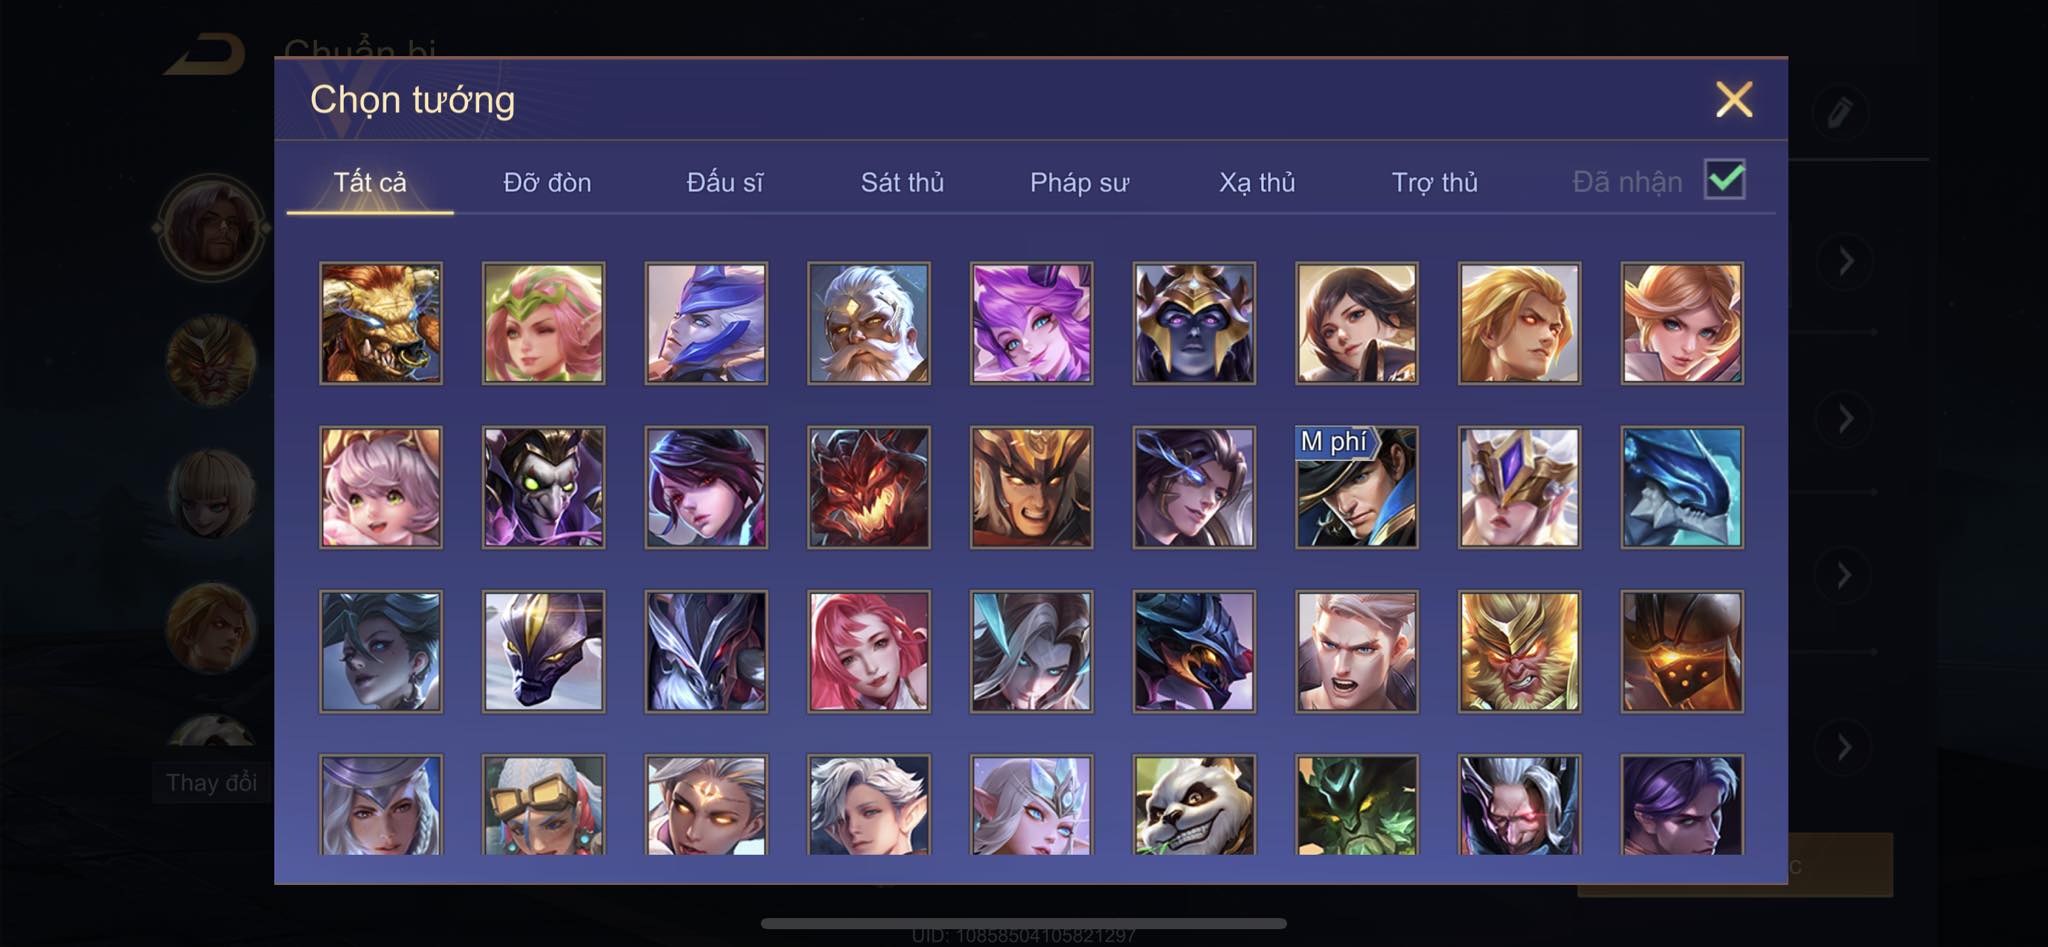Choose the pink-haired girl with flower crown
2048x947 pixels.
[543, 323]
